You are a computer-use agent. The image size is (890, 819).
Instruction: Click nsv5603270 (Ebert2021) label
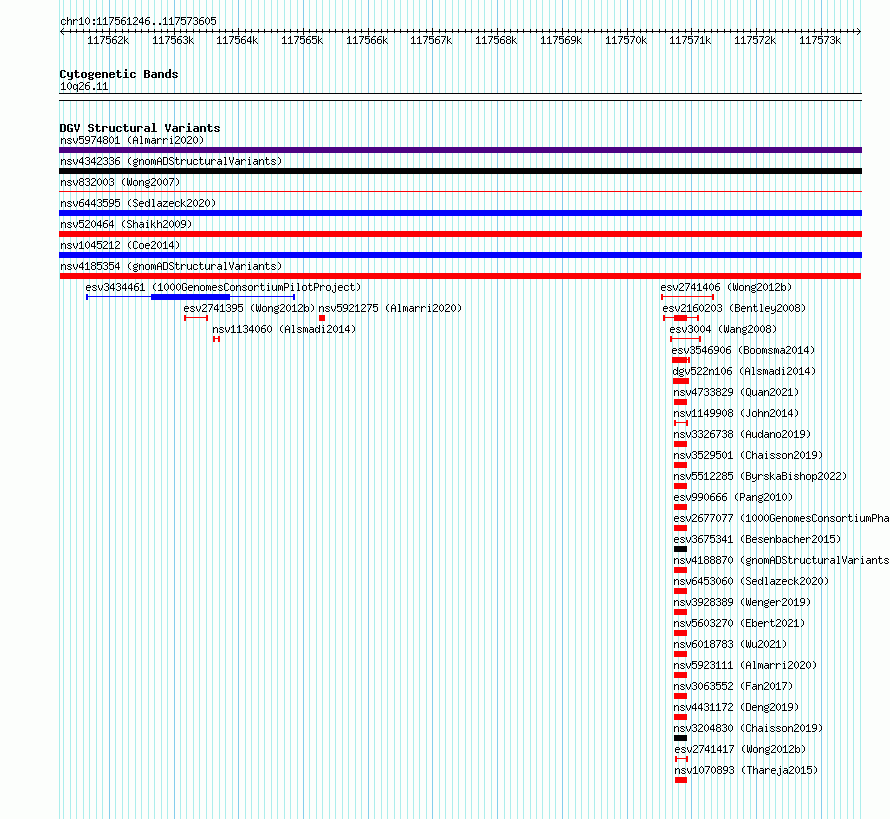pyautogui.click(x=740, y=623)
